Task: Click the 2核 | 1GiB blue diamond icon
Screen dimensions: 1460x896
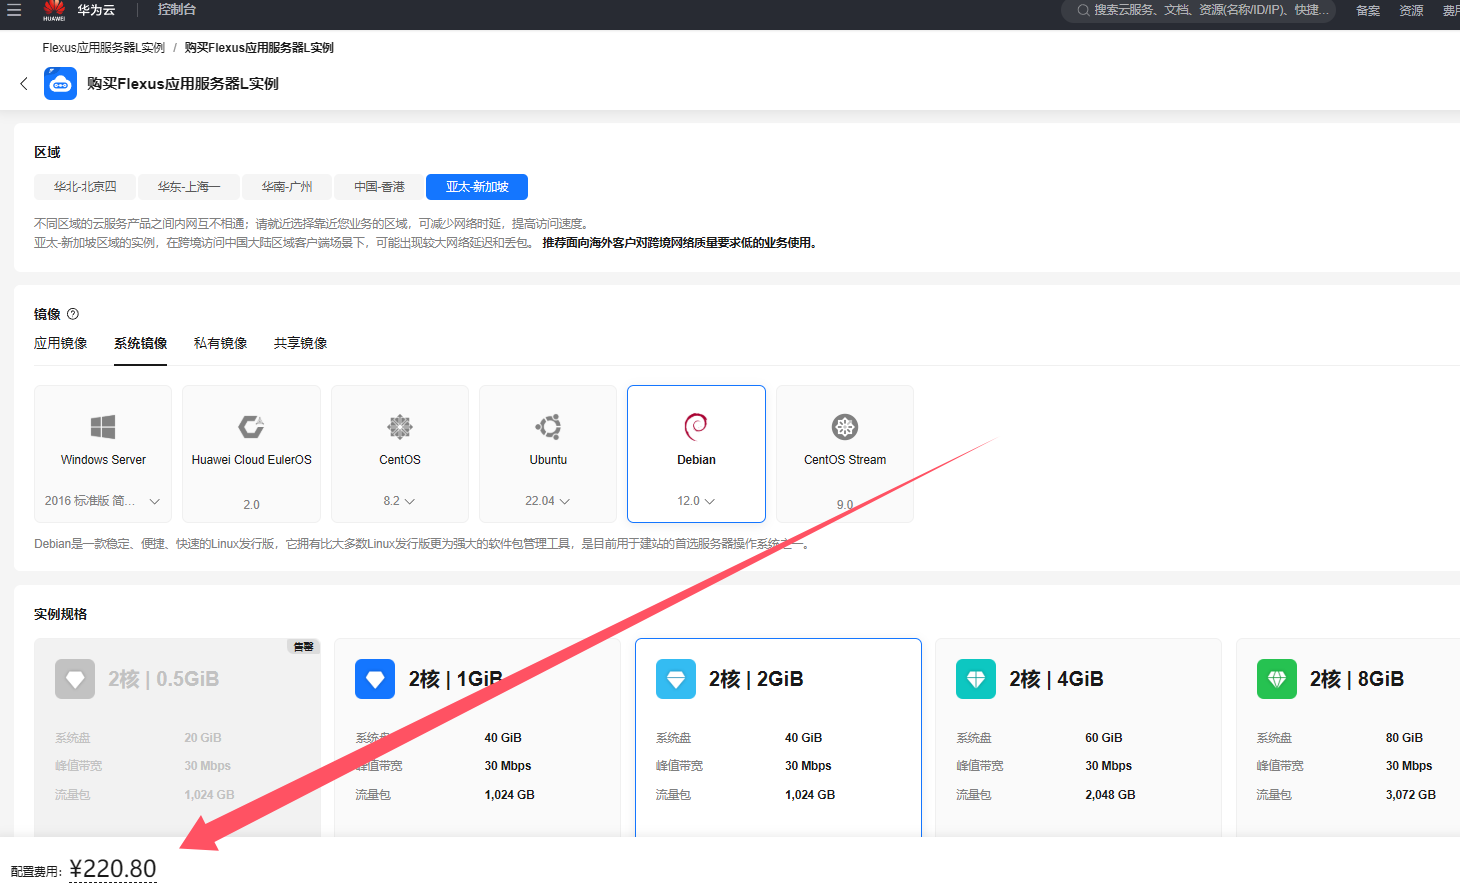Action: [375, 679]
